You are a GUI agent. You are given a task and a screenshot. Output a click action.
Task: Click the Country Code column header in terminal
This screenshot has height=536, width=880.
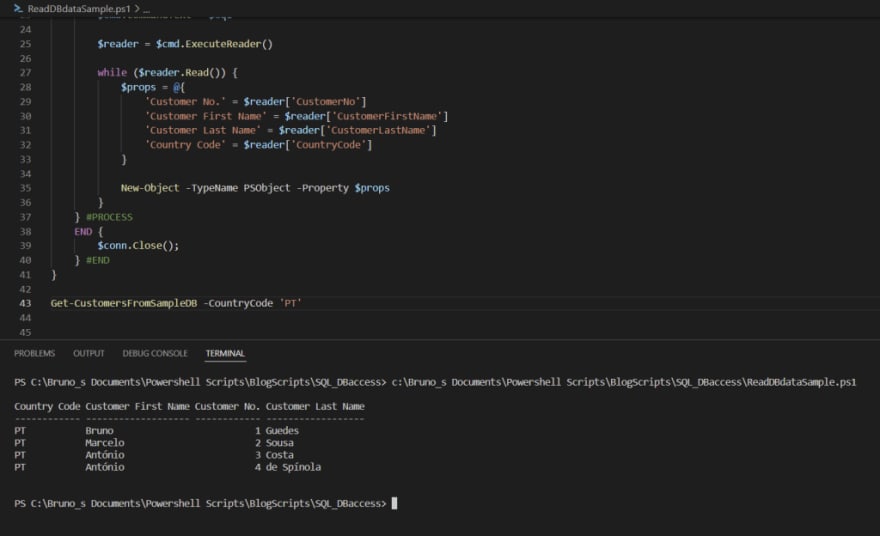pyautogui.click(x=47, y=406)
